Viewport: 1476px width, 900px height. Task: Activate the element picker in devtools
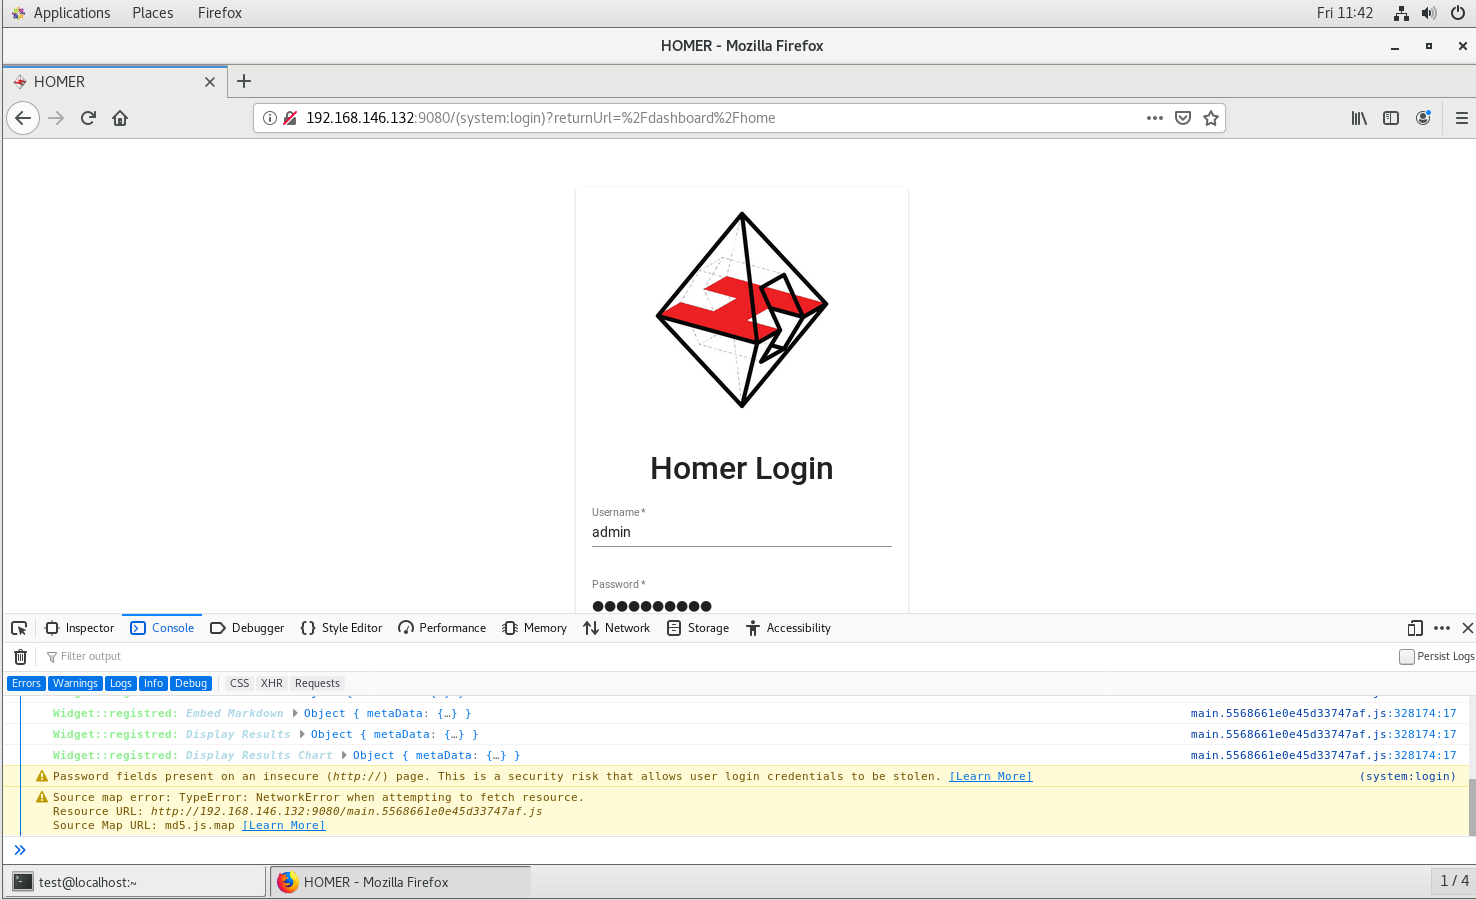(x=18, y=628)
